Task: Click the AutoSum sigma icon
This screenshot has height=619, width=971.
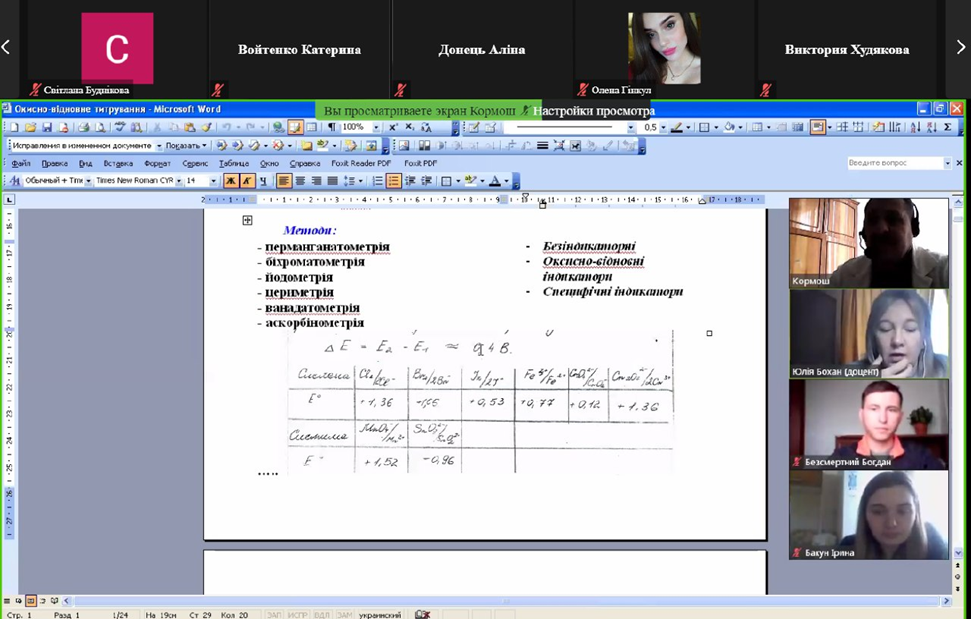Action: coord(948,127)
